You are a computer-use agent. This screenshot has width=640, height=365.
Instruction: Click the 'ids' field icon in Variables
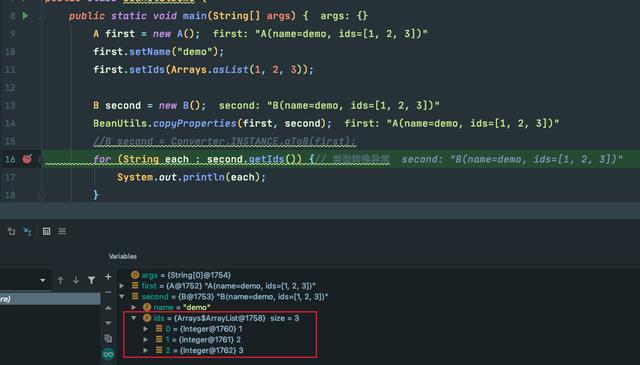click(147, 318)
